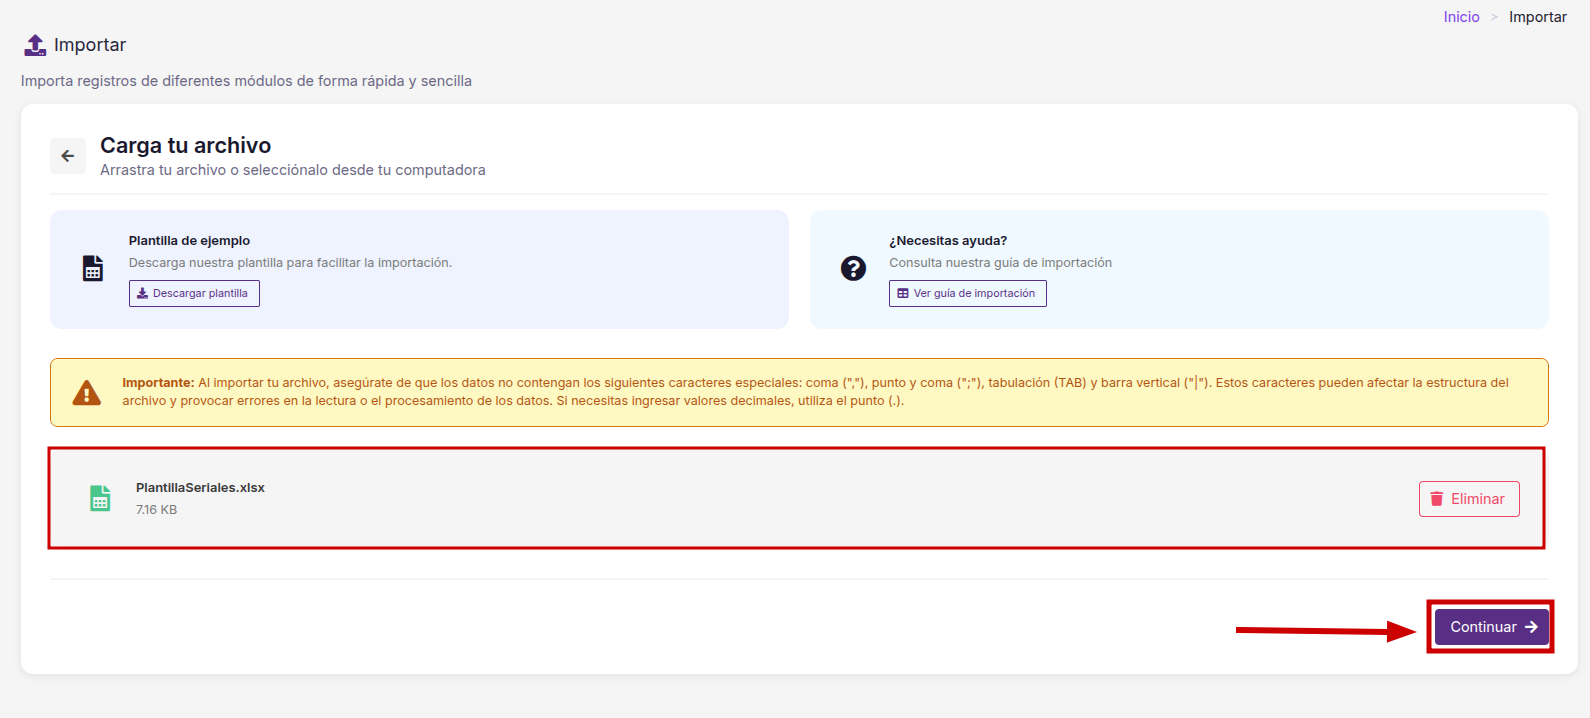The width and height of the screenshot is (1590, 718).
Task: Click the green PlantillaSeriales.xlsx file icon
Action: [x=100, y=498]
